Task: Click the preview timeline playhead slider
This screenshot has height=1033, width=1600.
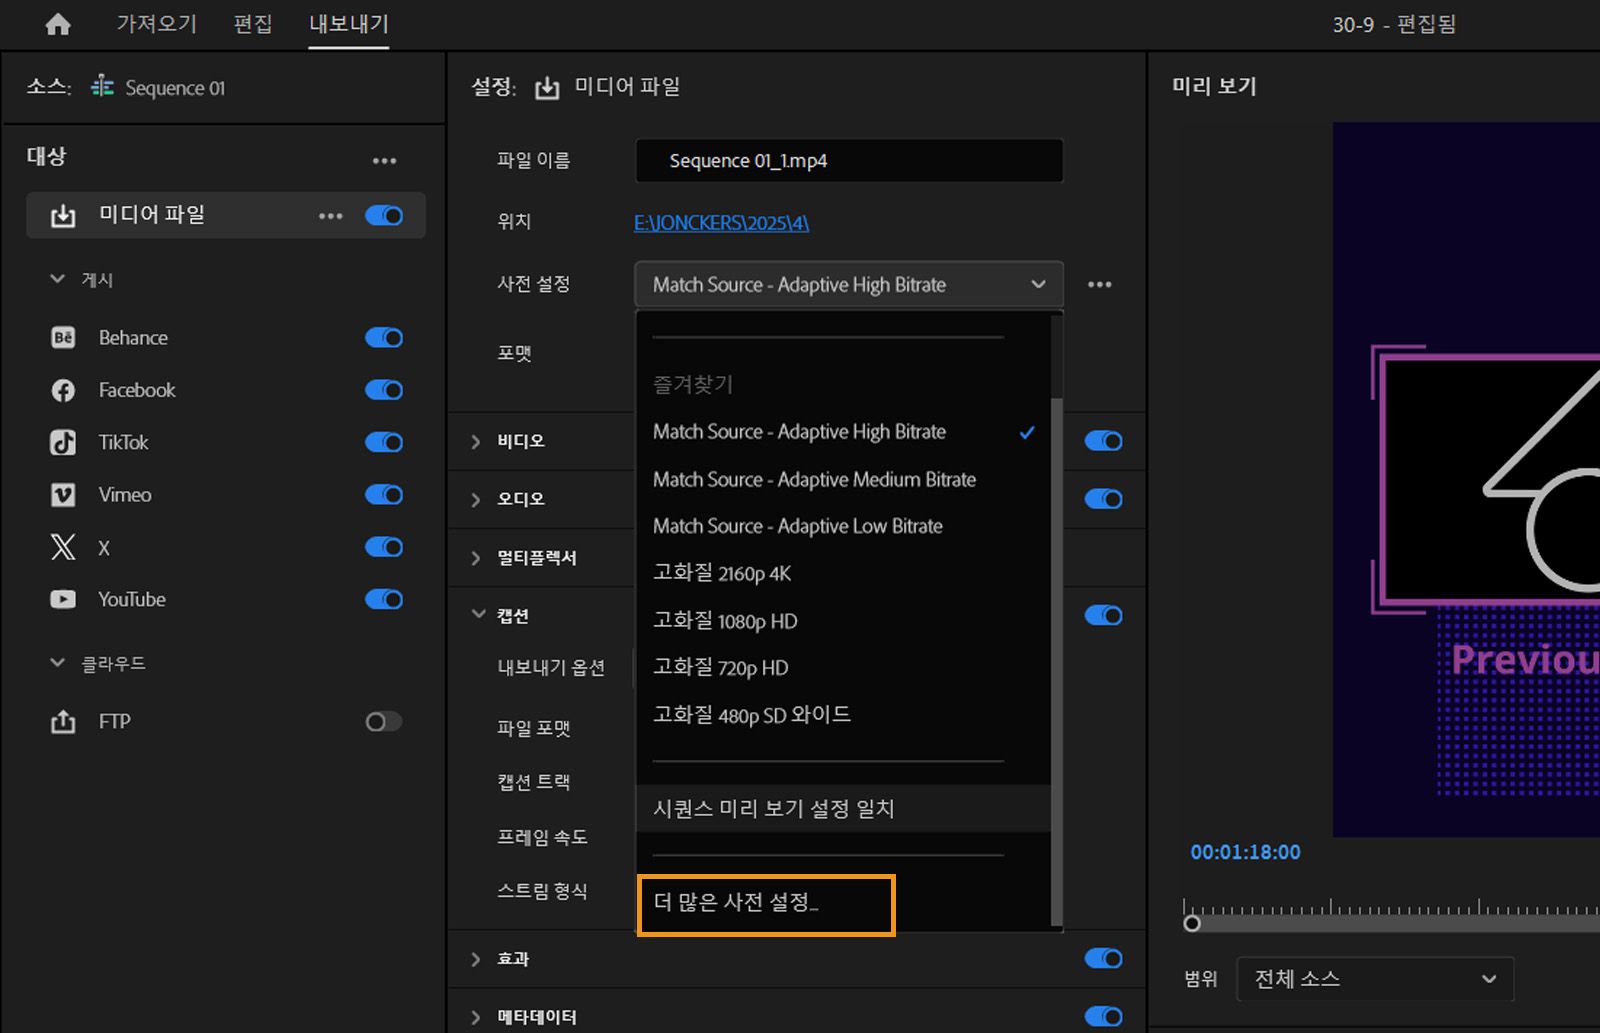Action: tap(1192, 924)
